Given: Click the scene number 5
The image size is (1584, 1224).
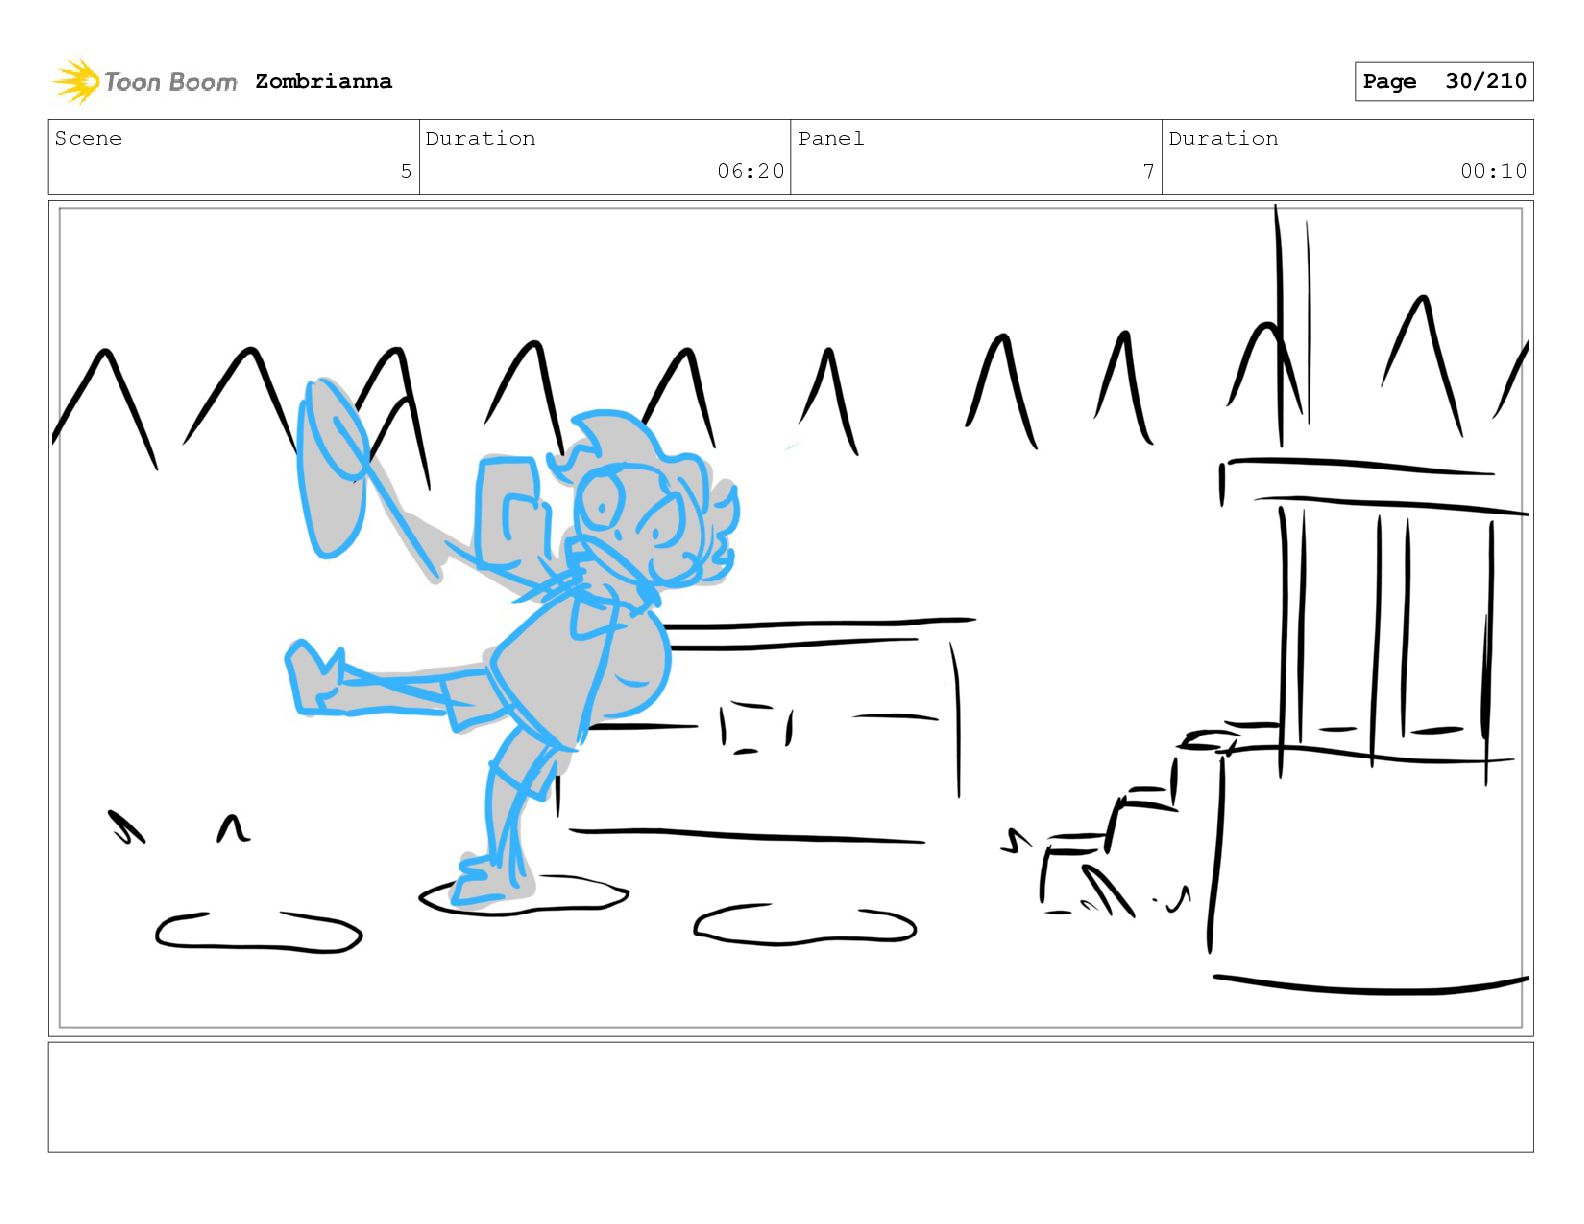Looking at the screenshot, I should click(406, 171).
